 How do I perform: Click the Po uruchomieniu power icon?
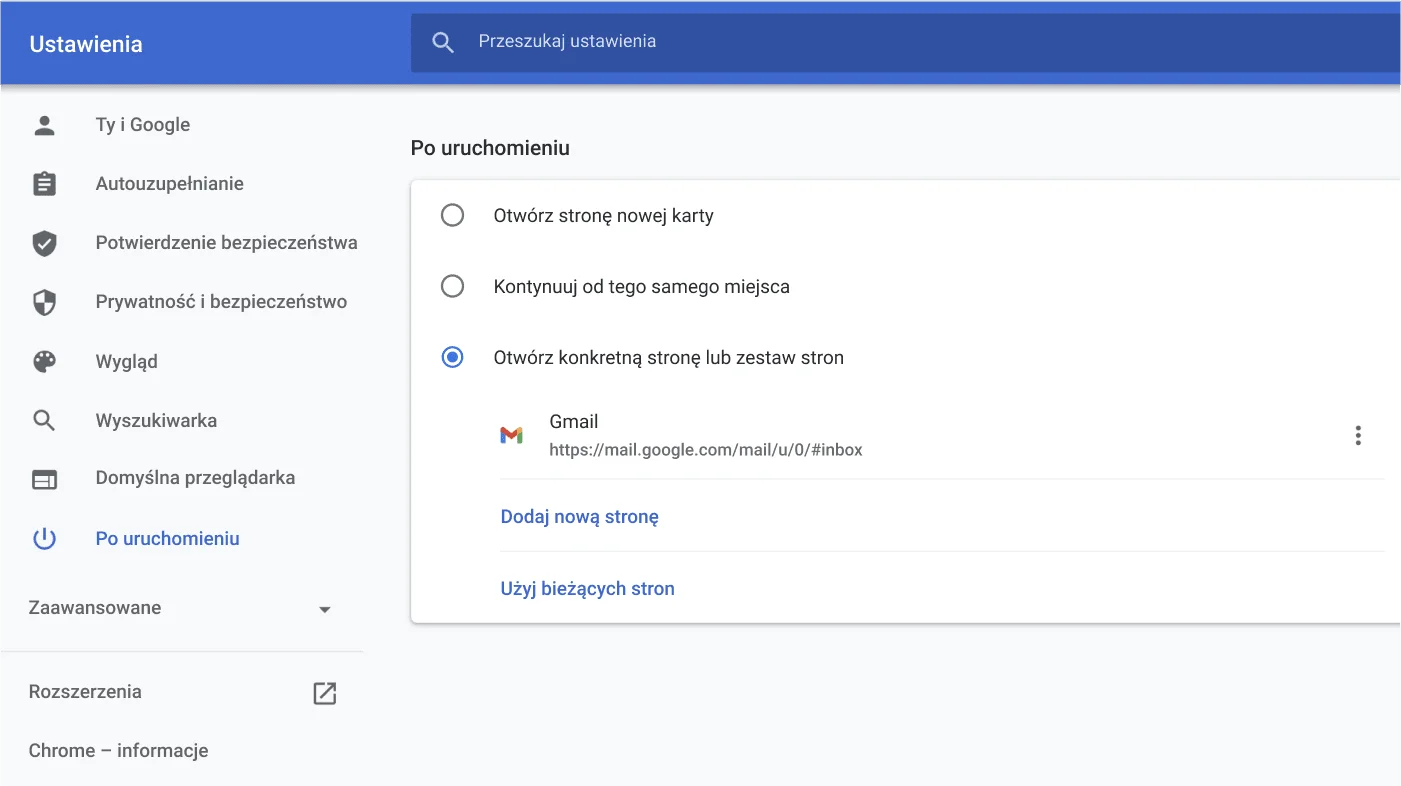pyautogui.click(x=44, y=538)
